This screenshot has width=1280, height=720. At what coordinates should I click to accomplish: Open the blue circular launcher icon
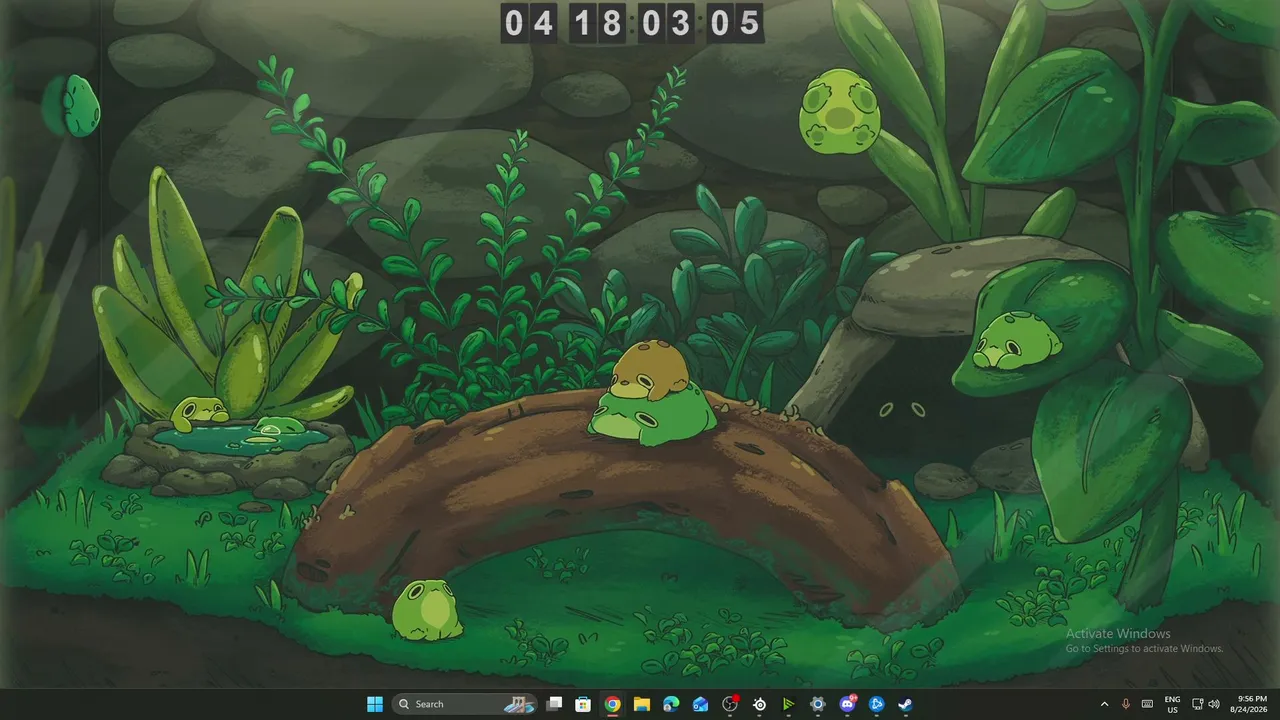[x=877, y=704]
